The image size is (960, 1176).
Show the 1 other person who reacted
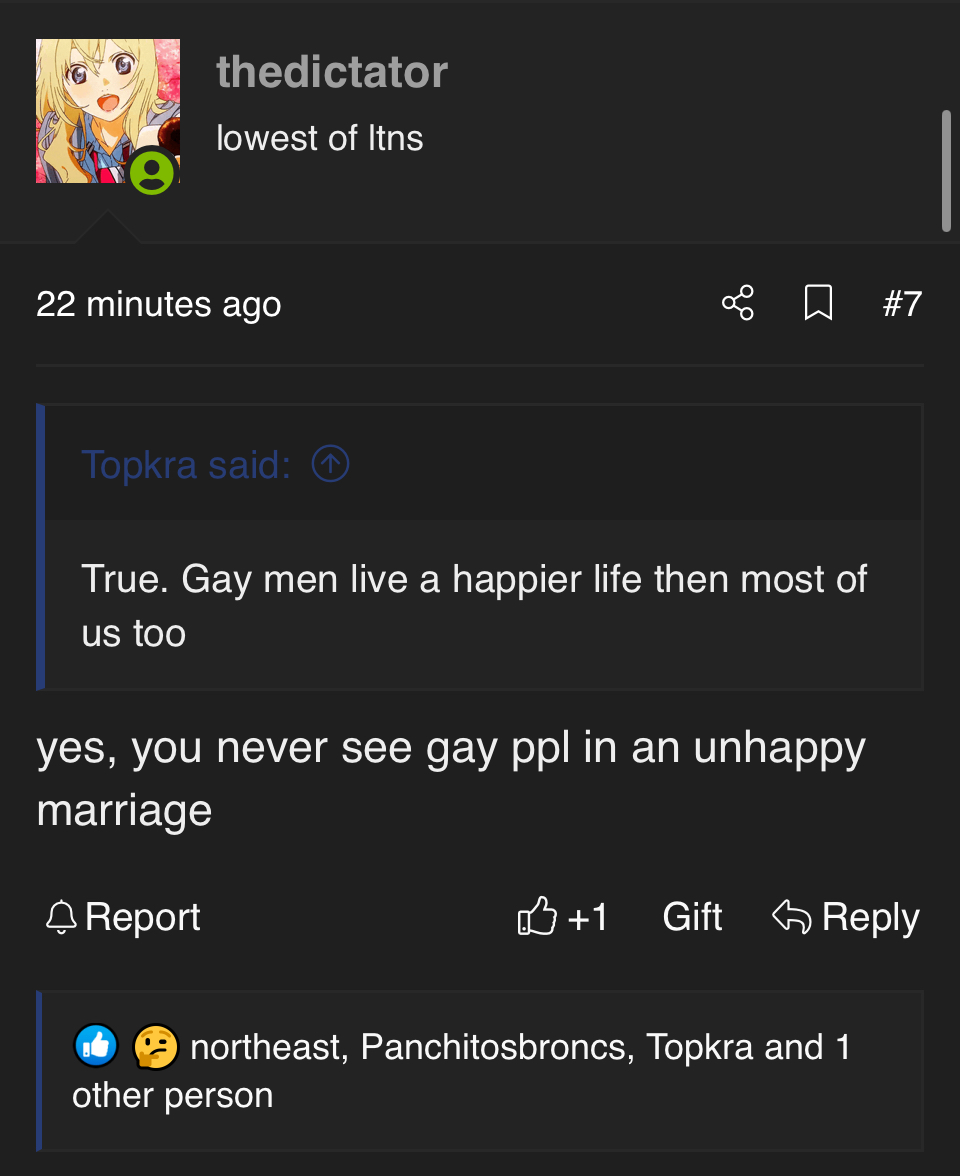(173, 1095)
